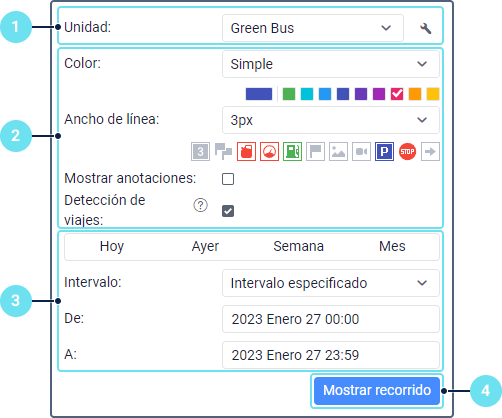
Task: Toggle the video camera marker icon
Action: click(x=361, y=152)
